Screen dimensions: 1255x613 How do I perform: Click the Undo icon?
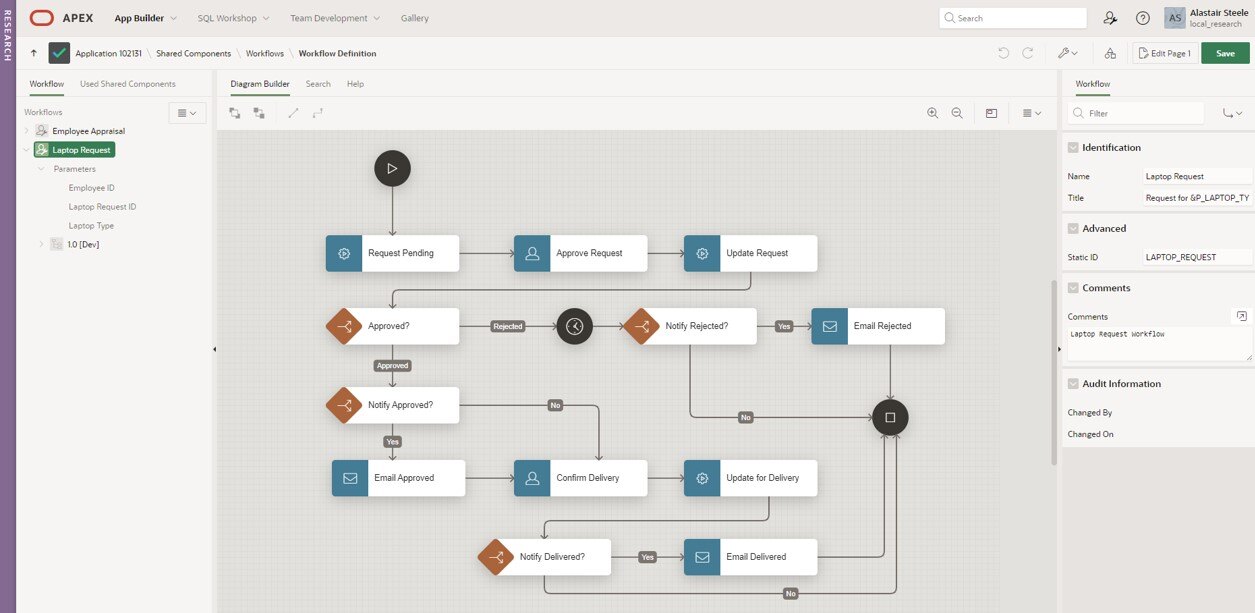point(1003,53)
